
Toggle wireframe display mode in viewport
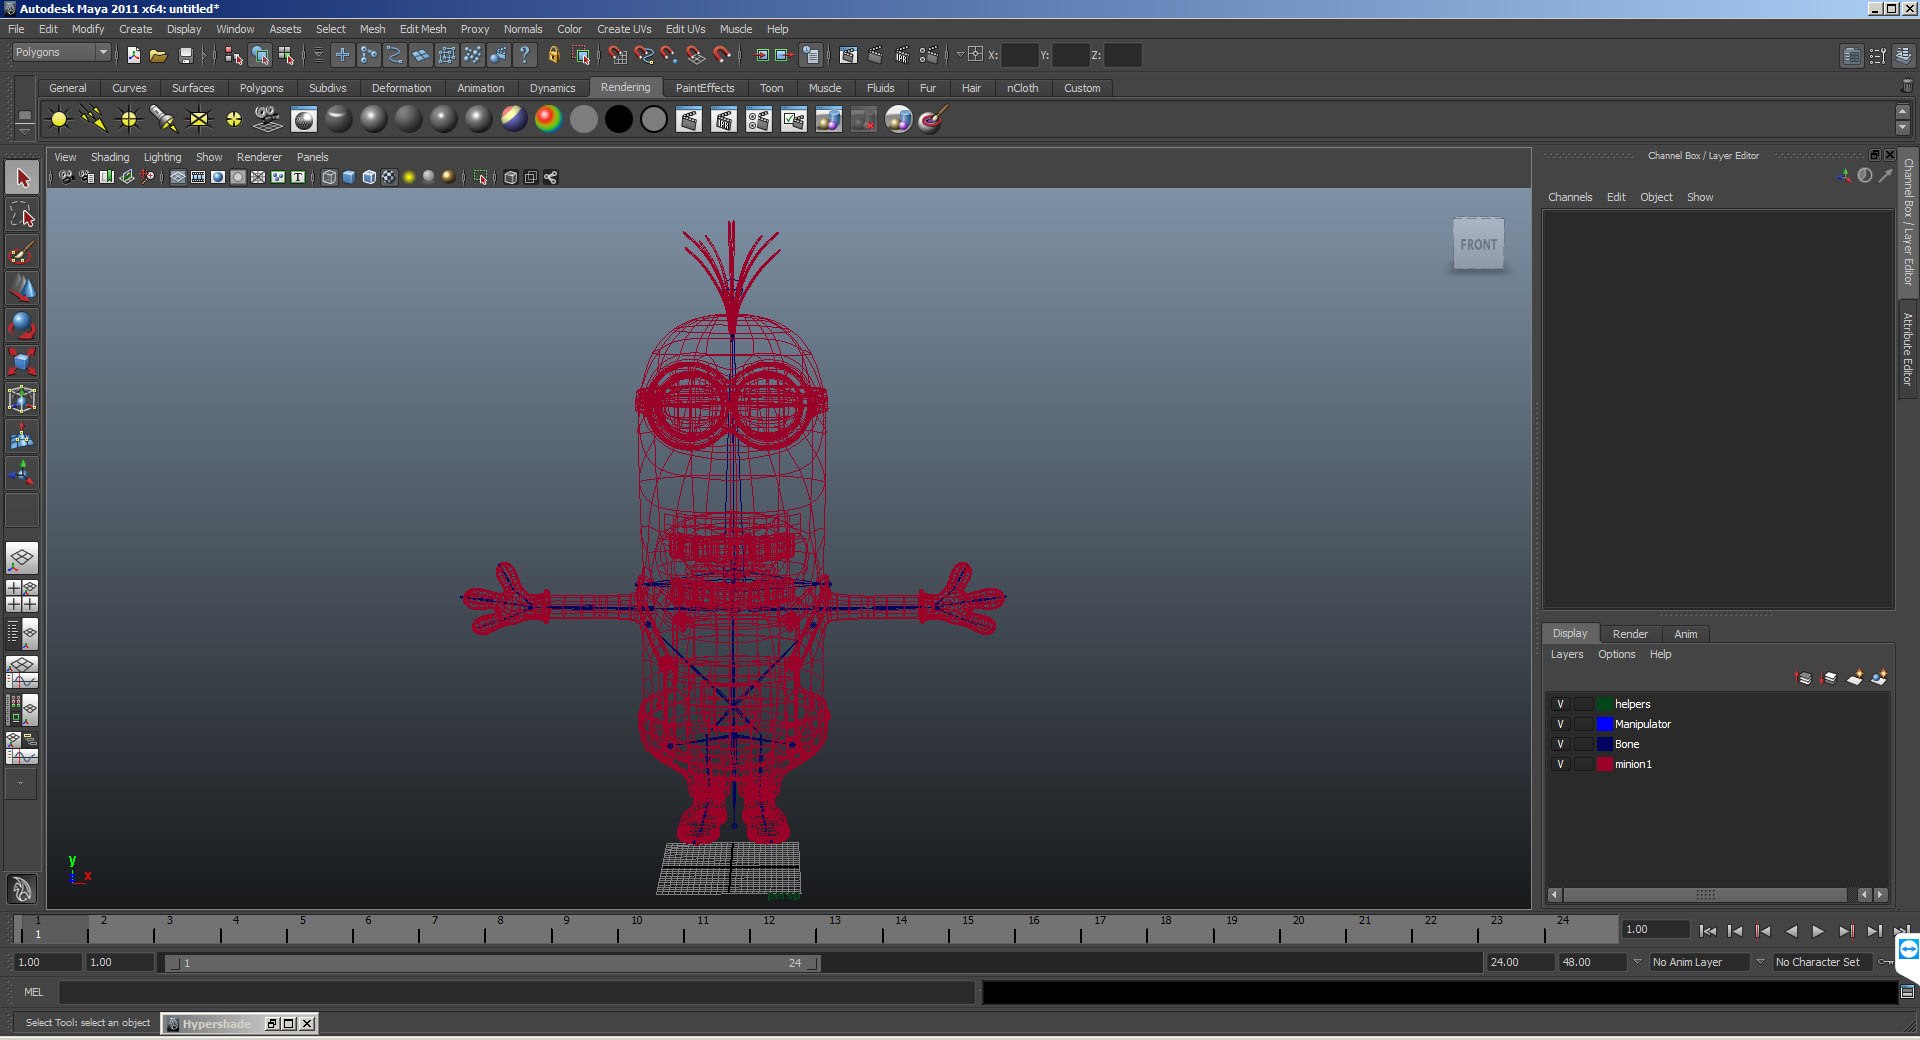[x=329, y=177]
